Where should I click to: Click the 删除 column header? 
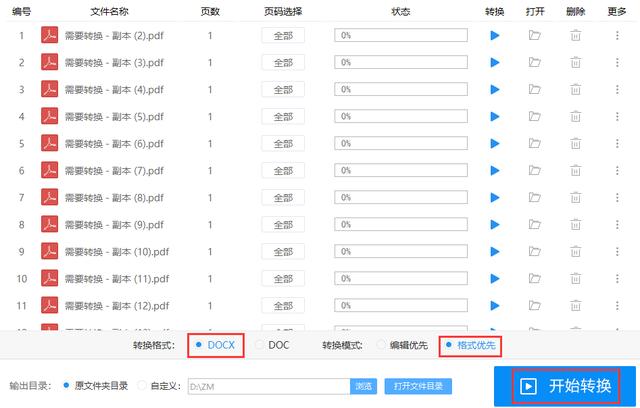click(576, 11)
